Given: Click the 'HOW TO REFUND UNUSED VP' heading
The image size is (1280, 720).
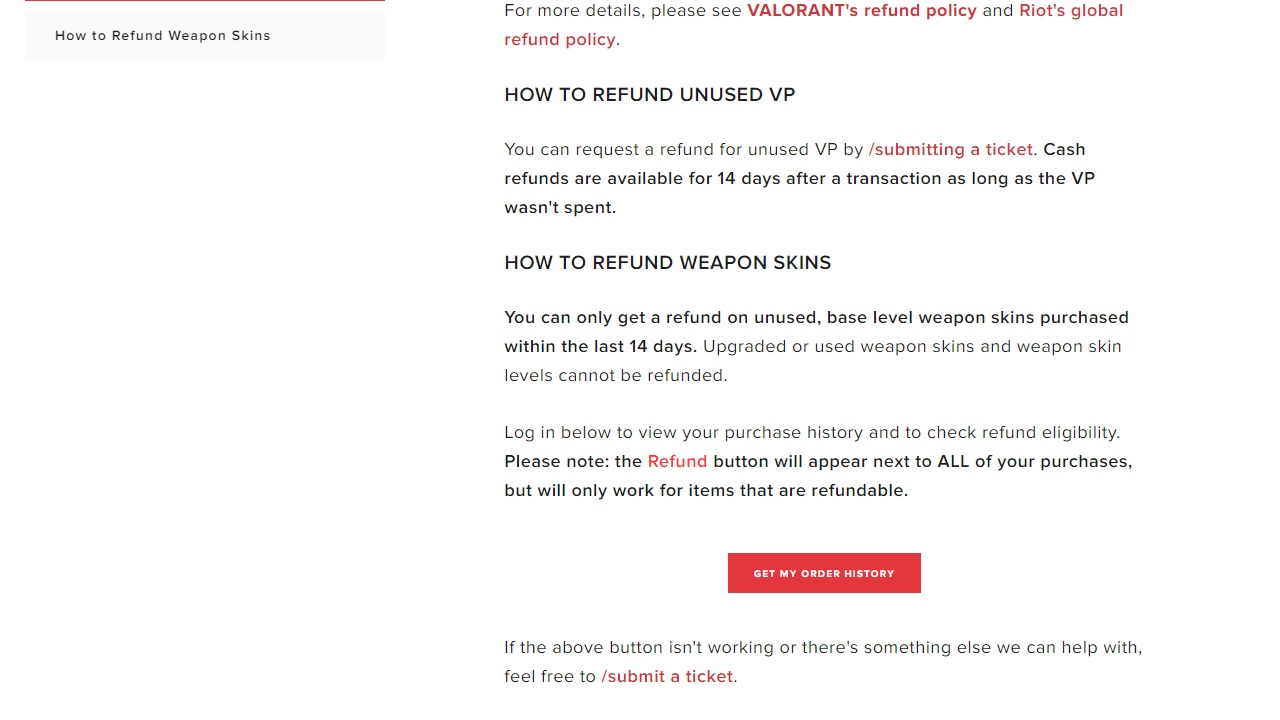Looking at the screenshot, I should [650, 95].
